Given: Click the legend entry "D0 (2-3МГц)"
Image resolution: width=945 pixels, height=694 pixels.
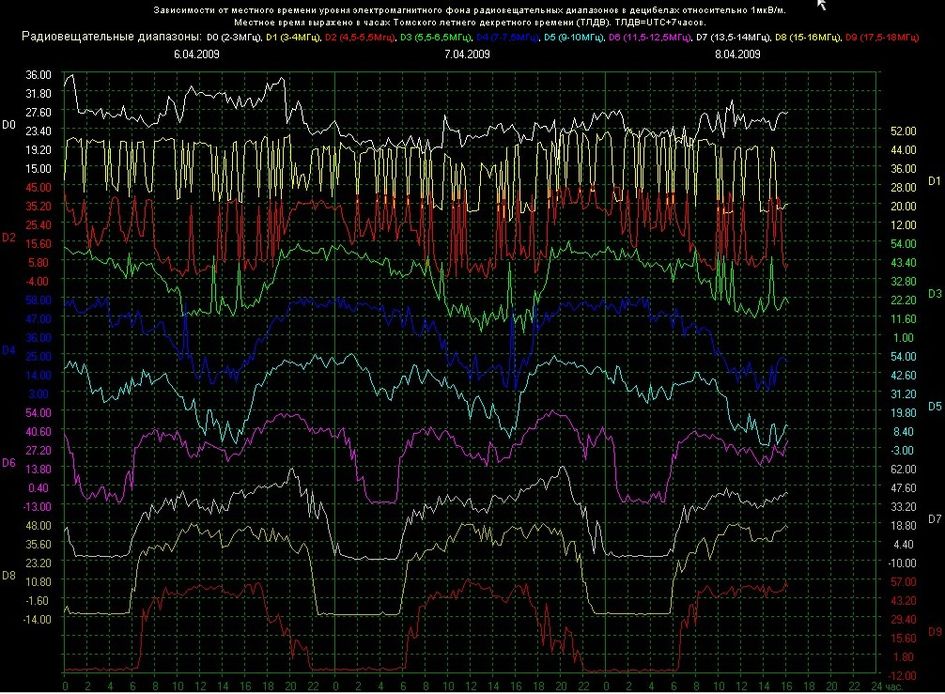Looking at the screenshot, I should [233, 37].
